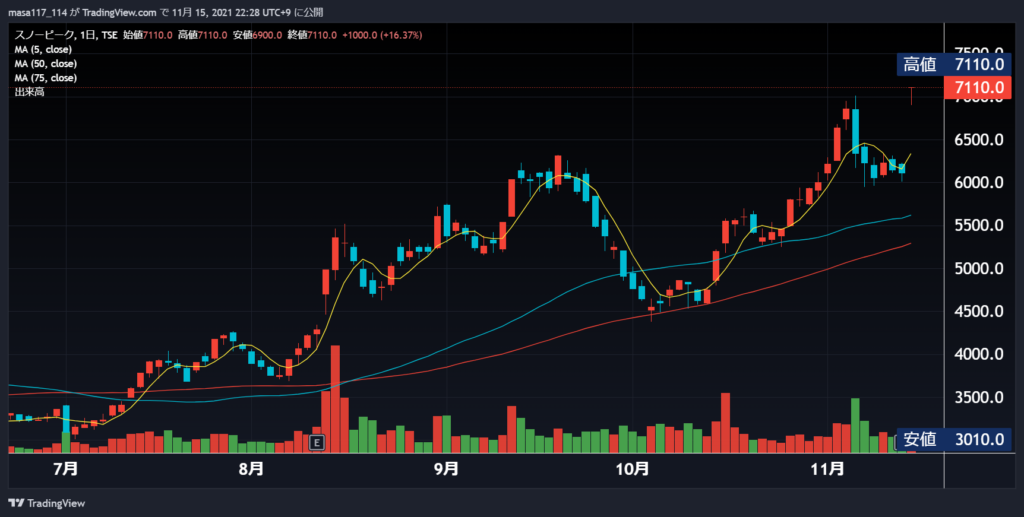
Task: Click the 8月 time axis label
Action: pyautogui.click(x=251, y=469)
